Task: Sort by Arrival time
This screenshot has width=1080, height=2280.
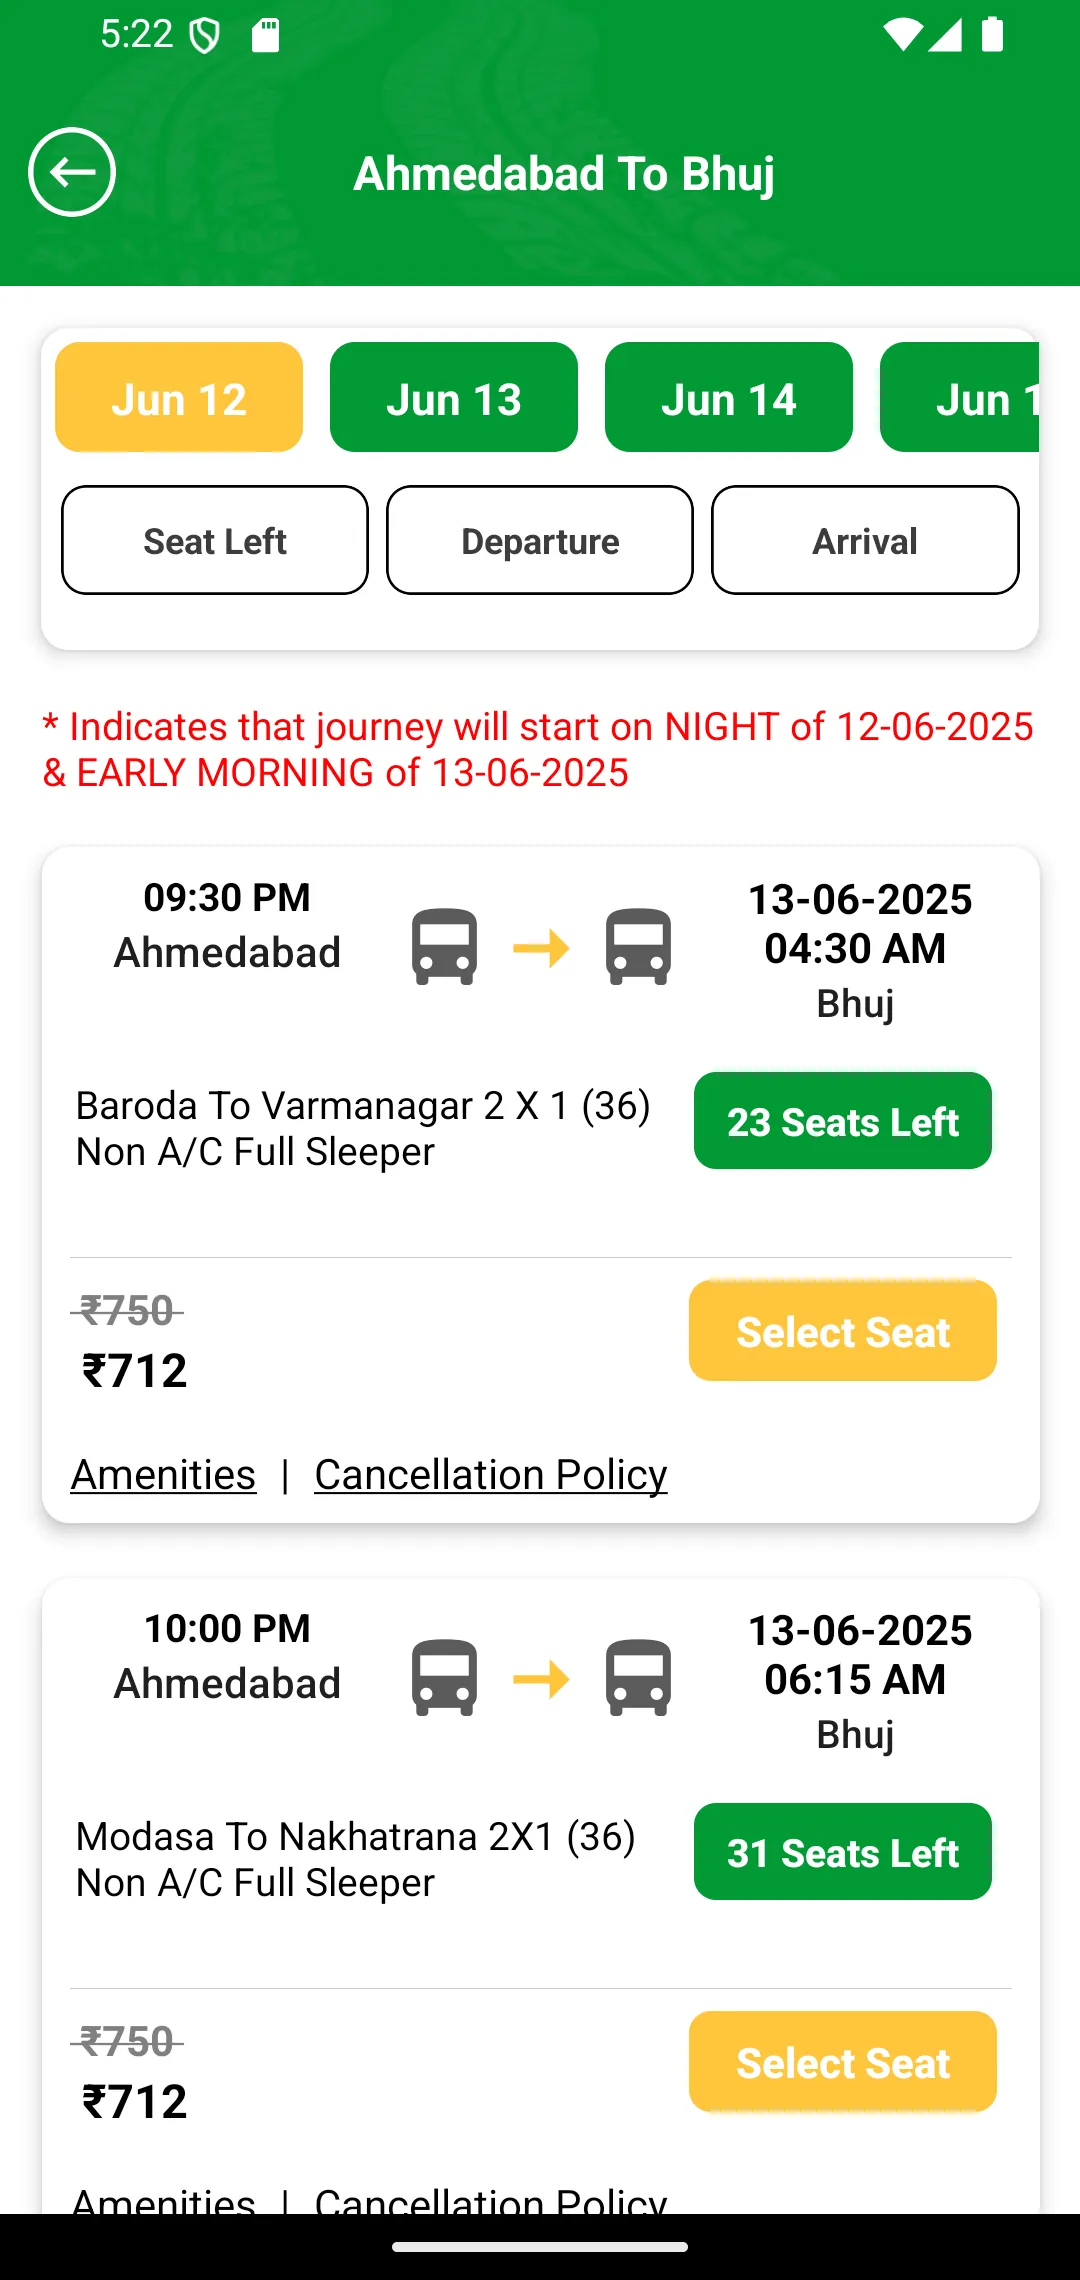Action: pos(865,540)
